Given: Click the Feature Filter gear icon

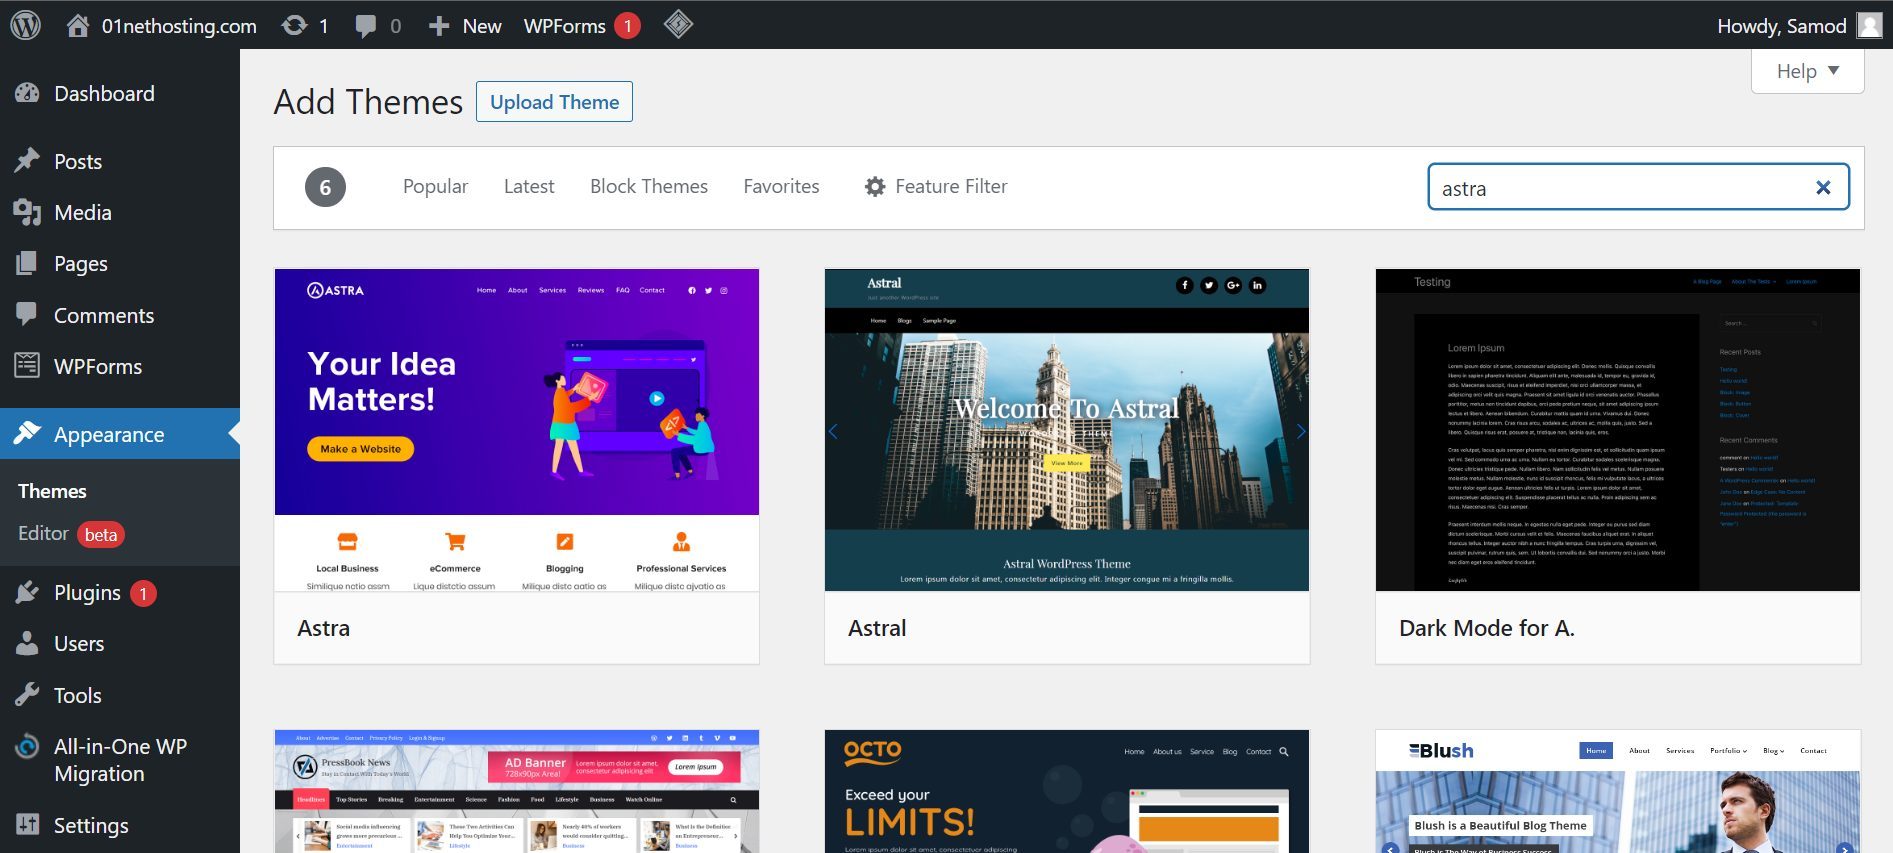Looking at the screenshot, I should (x=875, y=187).
